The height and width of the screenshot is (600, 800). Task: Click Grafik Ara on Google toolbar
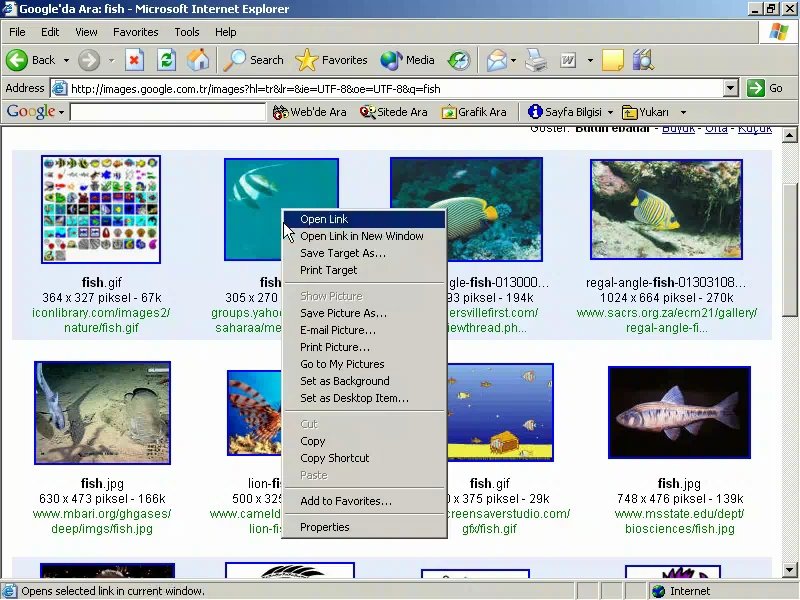(474, 112)
